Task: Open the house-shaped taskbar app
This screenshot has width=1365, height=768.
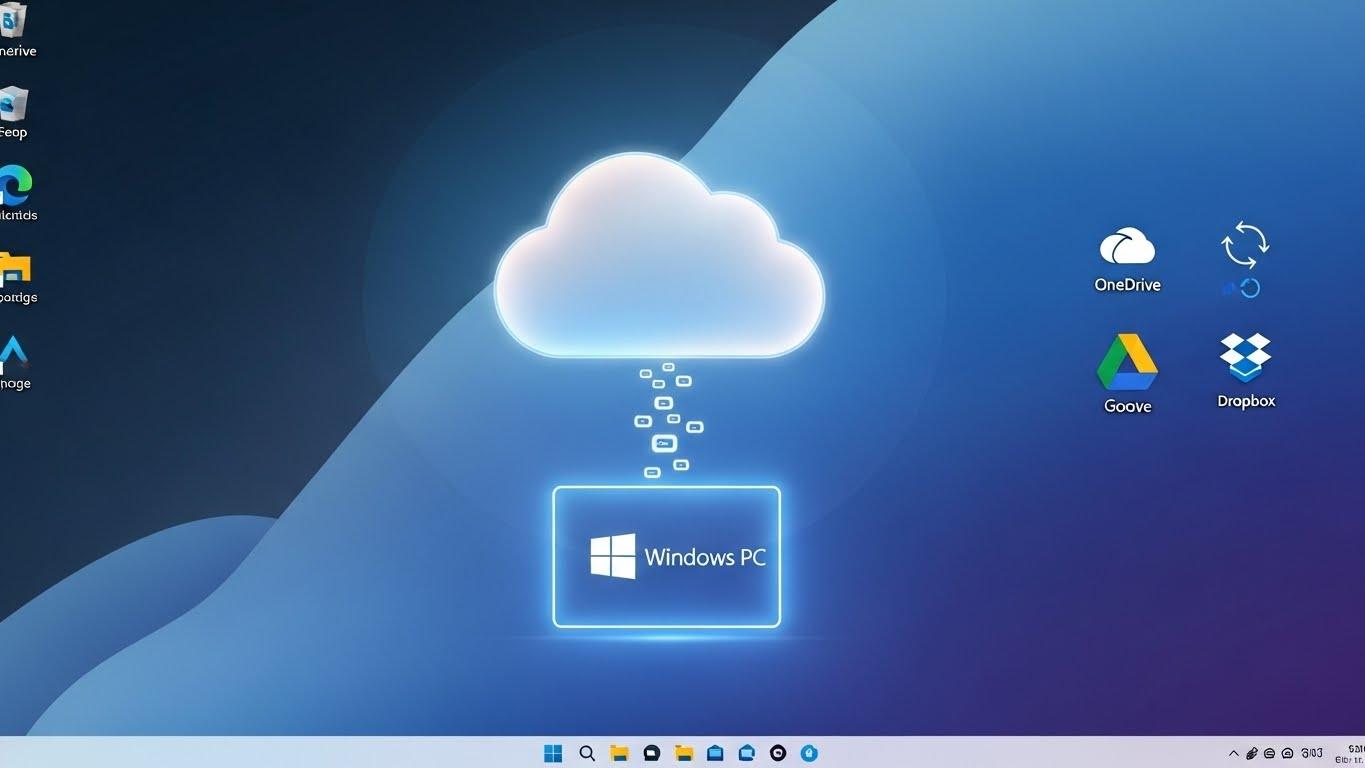Action: [x=746, y=753]
